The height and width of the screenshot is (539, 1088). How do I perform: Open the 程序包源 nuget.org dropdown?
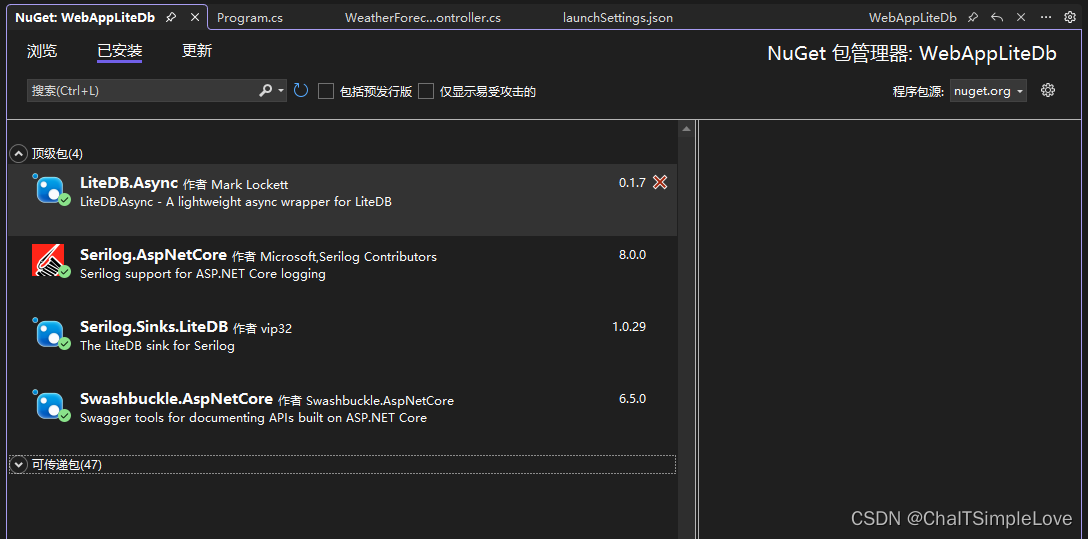tap(988, 91)
